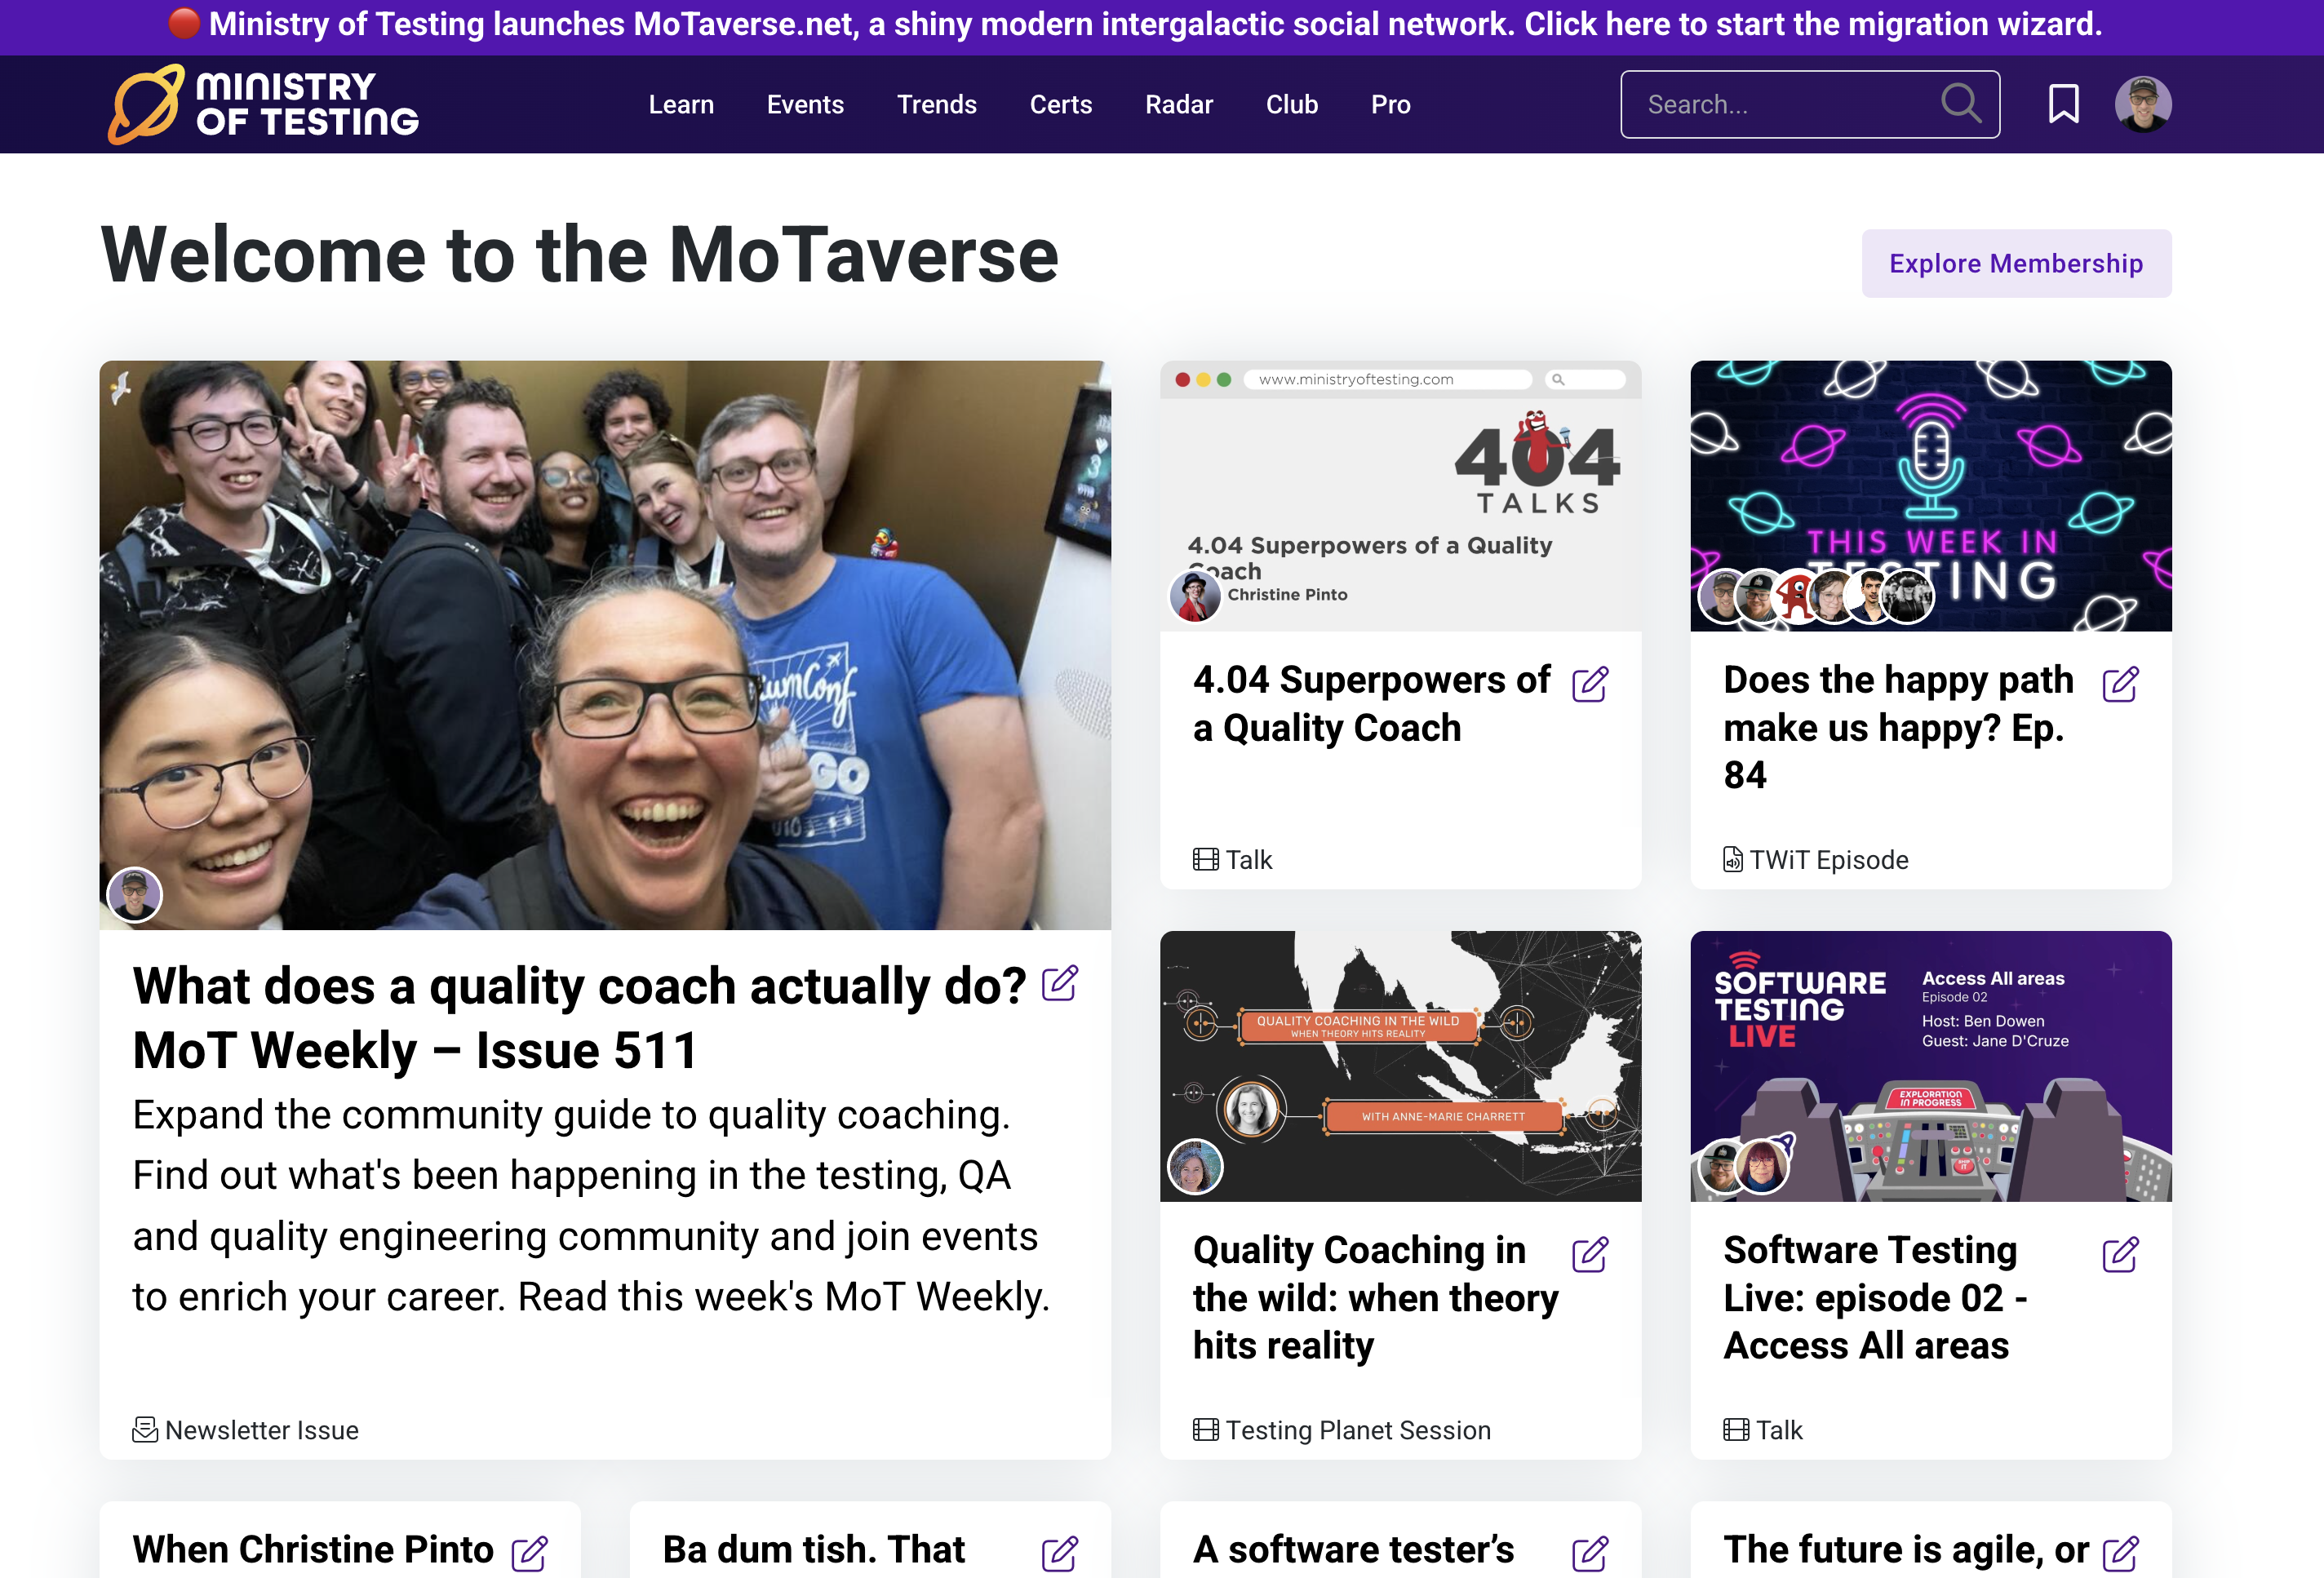The image size is (2324, 1578).
Task: Edit the 'Quality Coaching in the wild' session
Action: (x=1591, y=1253)
